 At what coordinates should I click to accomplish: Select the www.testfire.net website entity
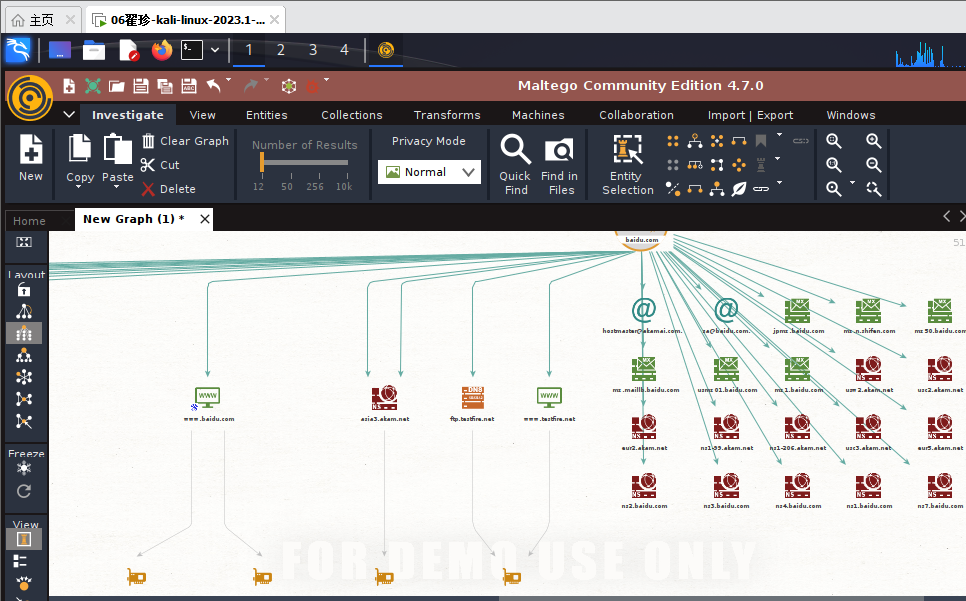click(549, 404)
